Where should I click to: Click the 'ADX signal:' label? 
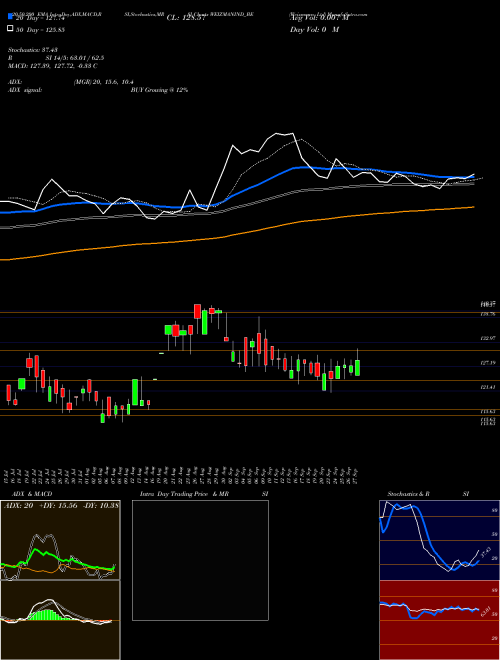click(x=24, y=90)
